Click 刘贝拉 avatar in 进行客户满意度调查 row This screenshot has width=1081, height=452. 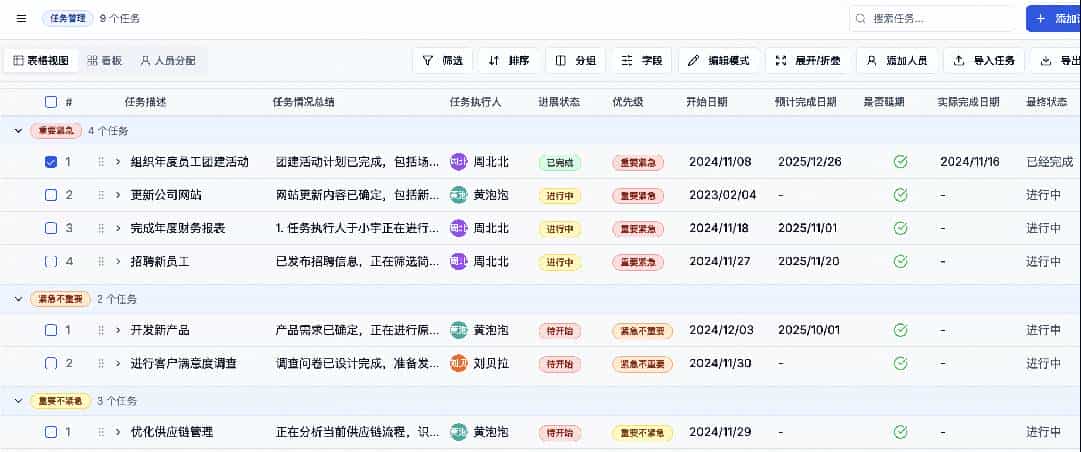pyautogui.click(x=458, y=363)
